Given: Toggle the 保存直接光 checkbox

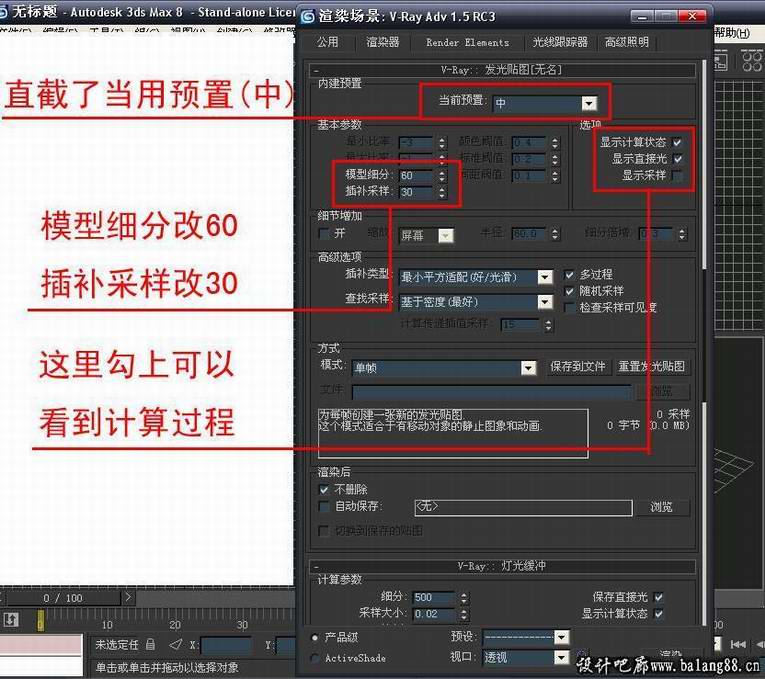Looking at the screenshot, I should 659,598.
